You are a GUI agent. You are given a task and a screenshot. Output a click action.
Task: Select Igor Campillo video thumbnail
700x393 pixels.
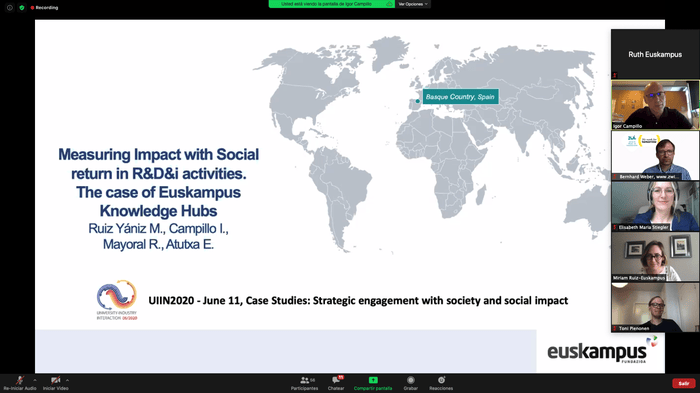pyautogui.click(x=655, y=105)
